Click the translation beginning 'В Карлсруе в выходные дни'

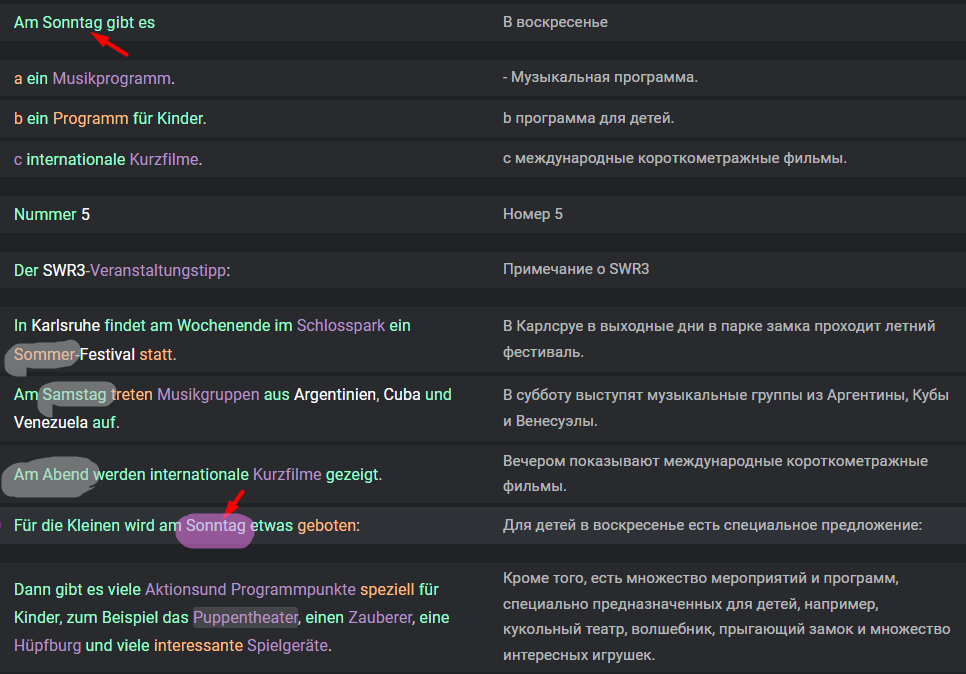point(719,339)
